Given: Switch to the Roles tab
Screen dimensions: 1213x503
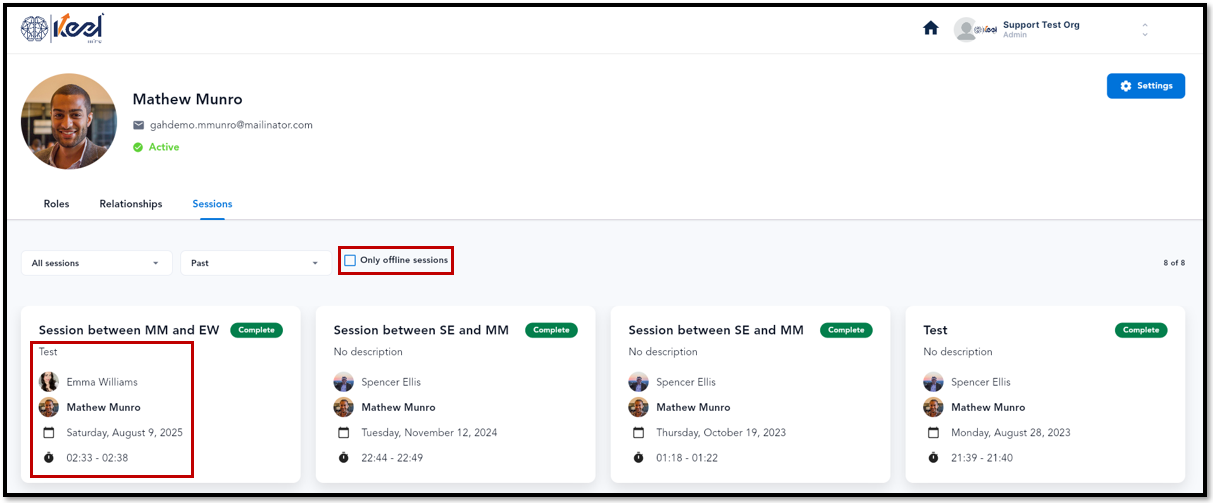Looking at the screenshot, I should [x=56, y=204].
